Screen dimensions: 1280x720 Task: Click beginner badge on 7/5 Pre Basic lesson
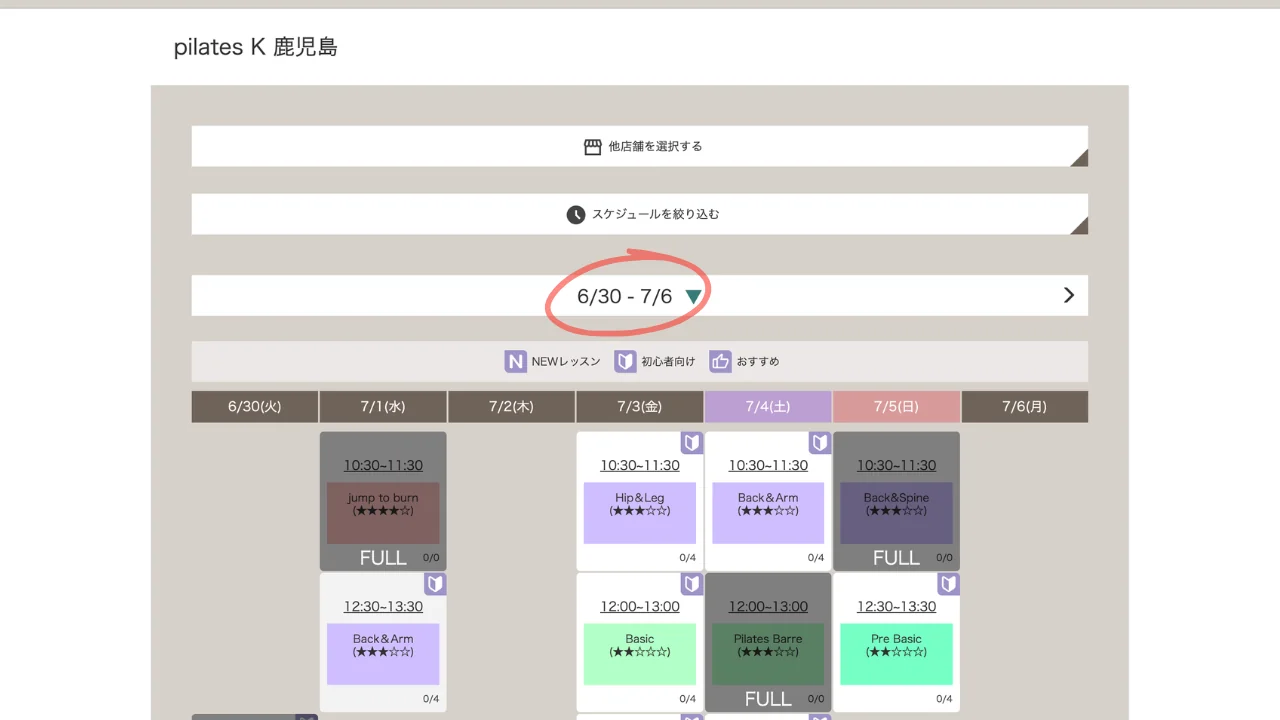[948, 584]
